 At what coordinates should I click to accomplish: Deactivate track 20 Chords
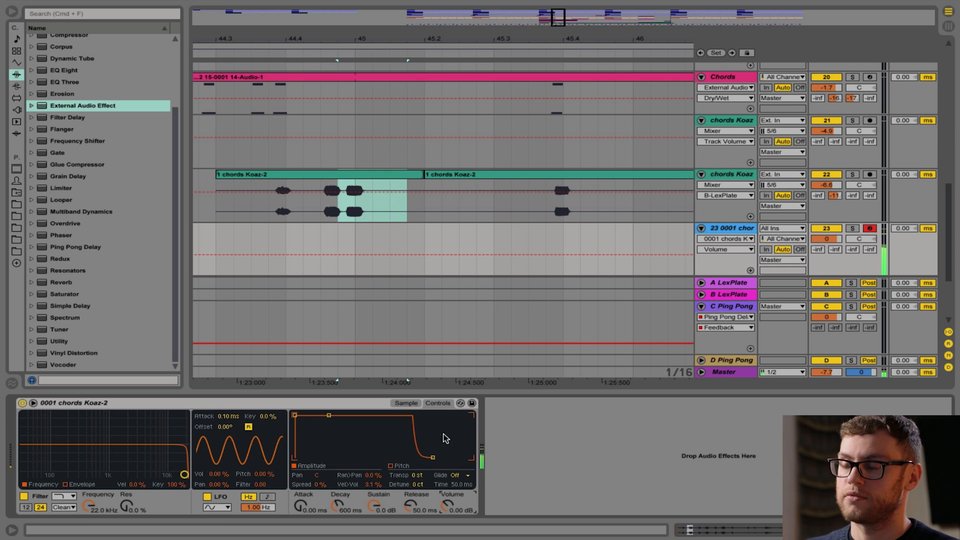pos(826,77)
